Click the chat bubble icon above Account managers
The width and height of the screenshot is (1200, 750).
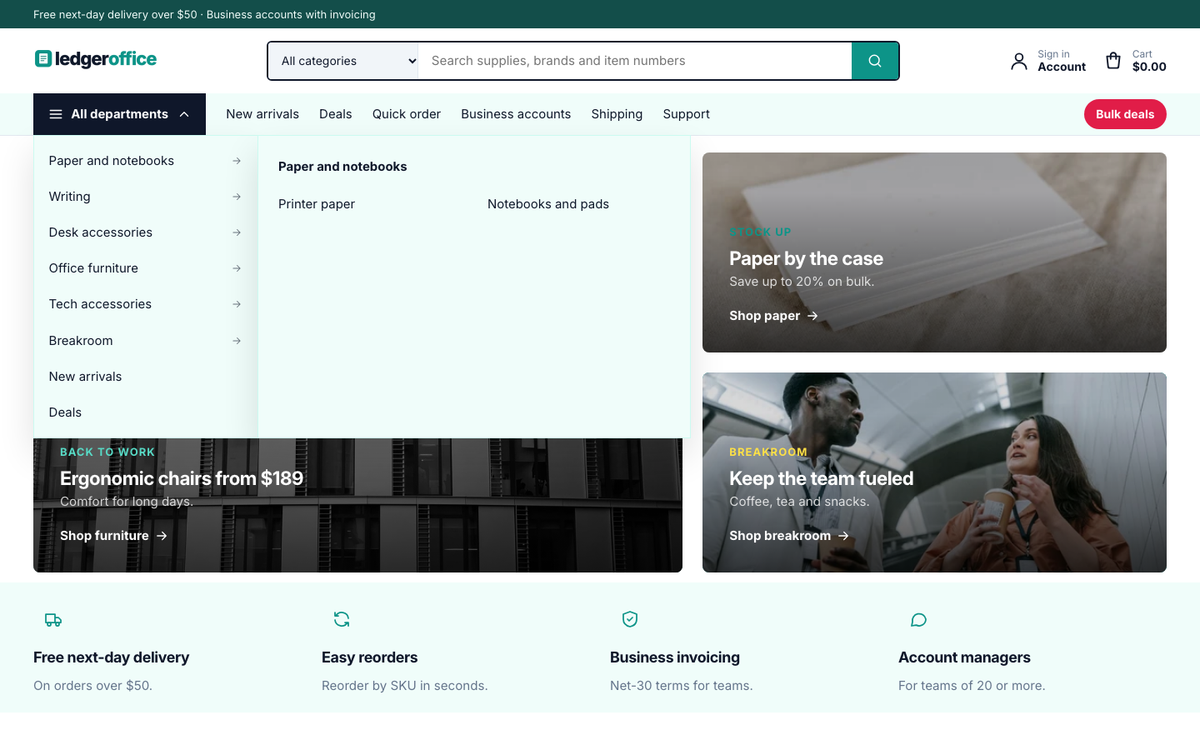pos(918,620)
